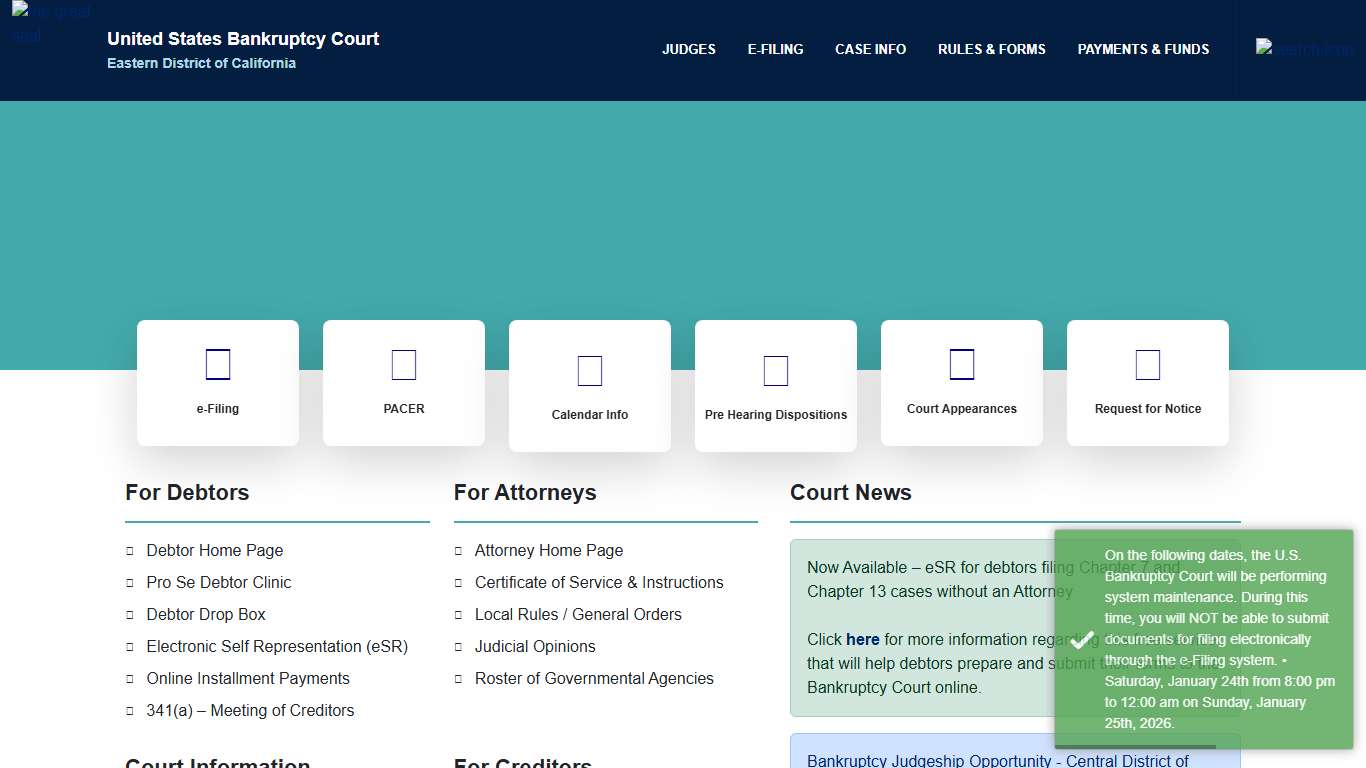Screen dimensions: 1366x768
Task: Click the checkmark on the maintenance notice
Action: [1081, 640]
